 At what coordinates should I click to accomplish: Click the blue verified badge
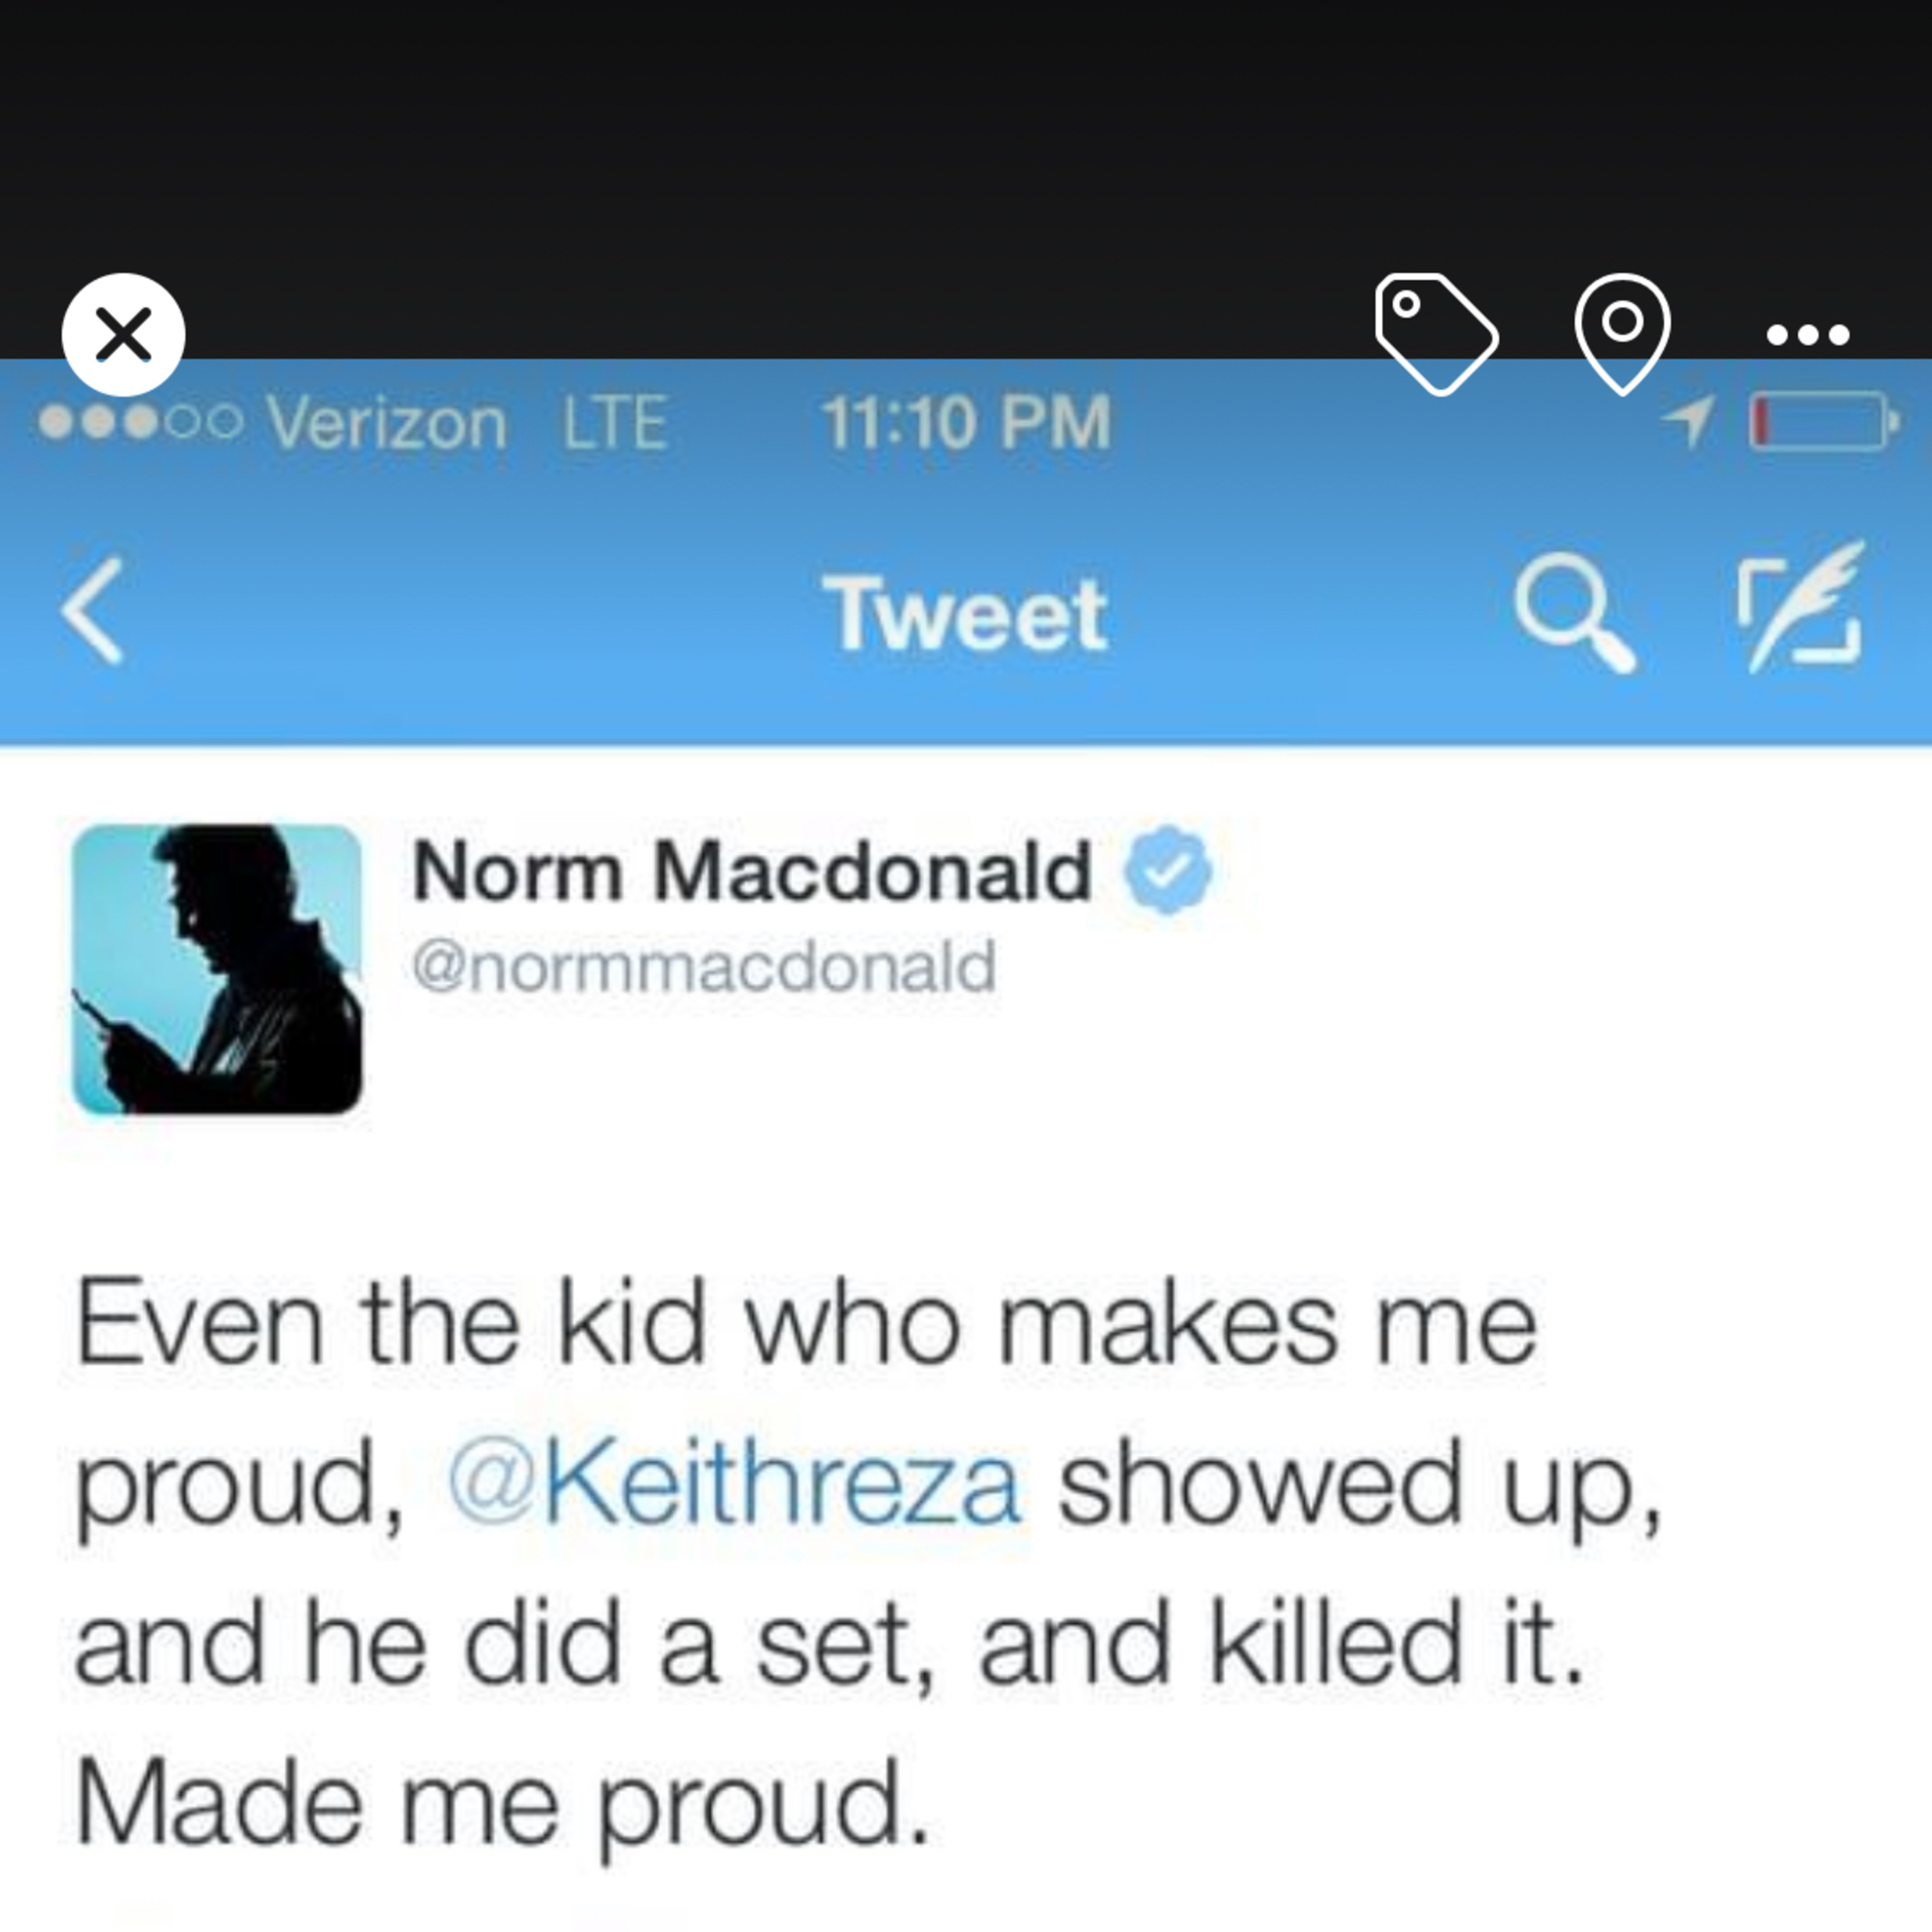tap(1167, 870)
